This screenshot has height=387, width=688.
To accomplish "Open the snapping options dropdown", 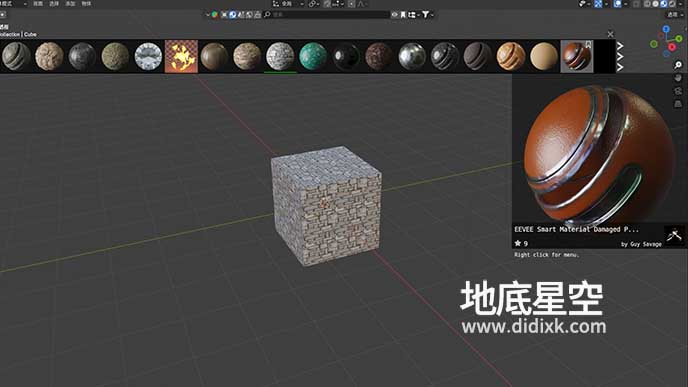I will click(x=337, y=4).
